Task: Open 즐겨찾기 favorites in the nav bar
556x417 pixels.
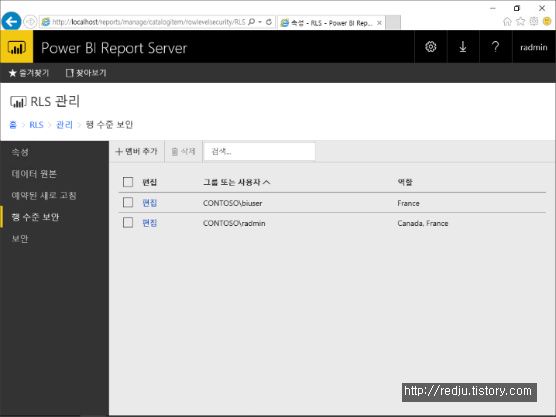Action: tap(29, 73)
